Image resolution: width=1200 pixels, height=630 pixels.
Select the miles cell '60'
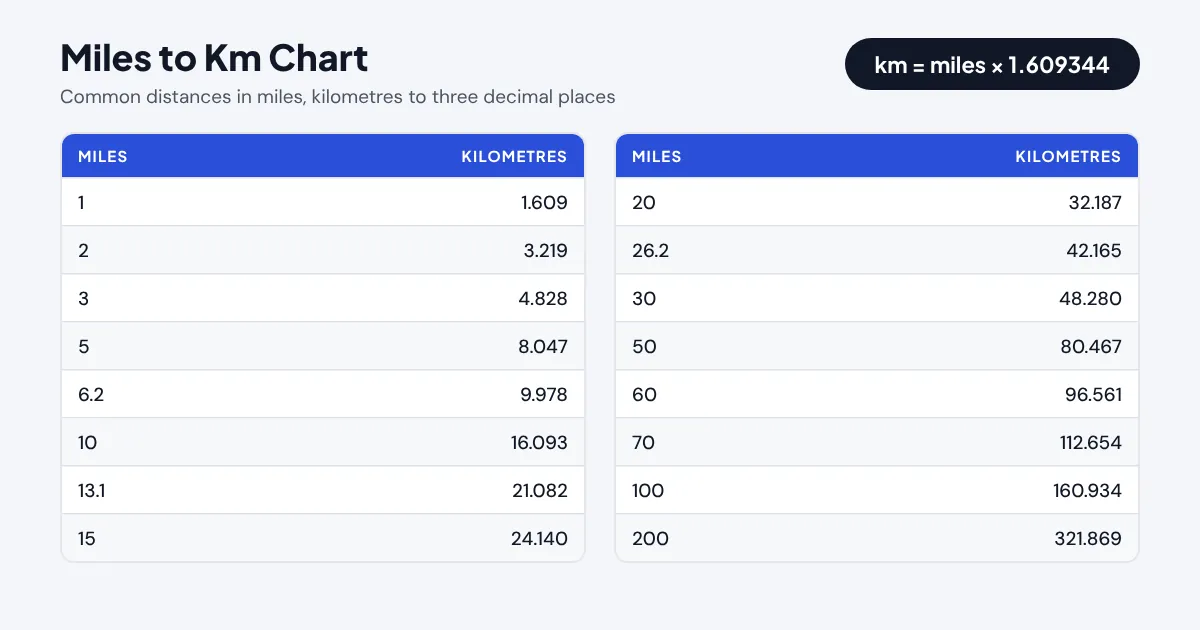coord(644,394)
